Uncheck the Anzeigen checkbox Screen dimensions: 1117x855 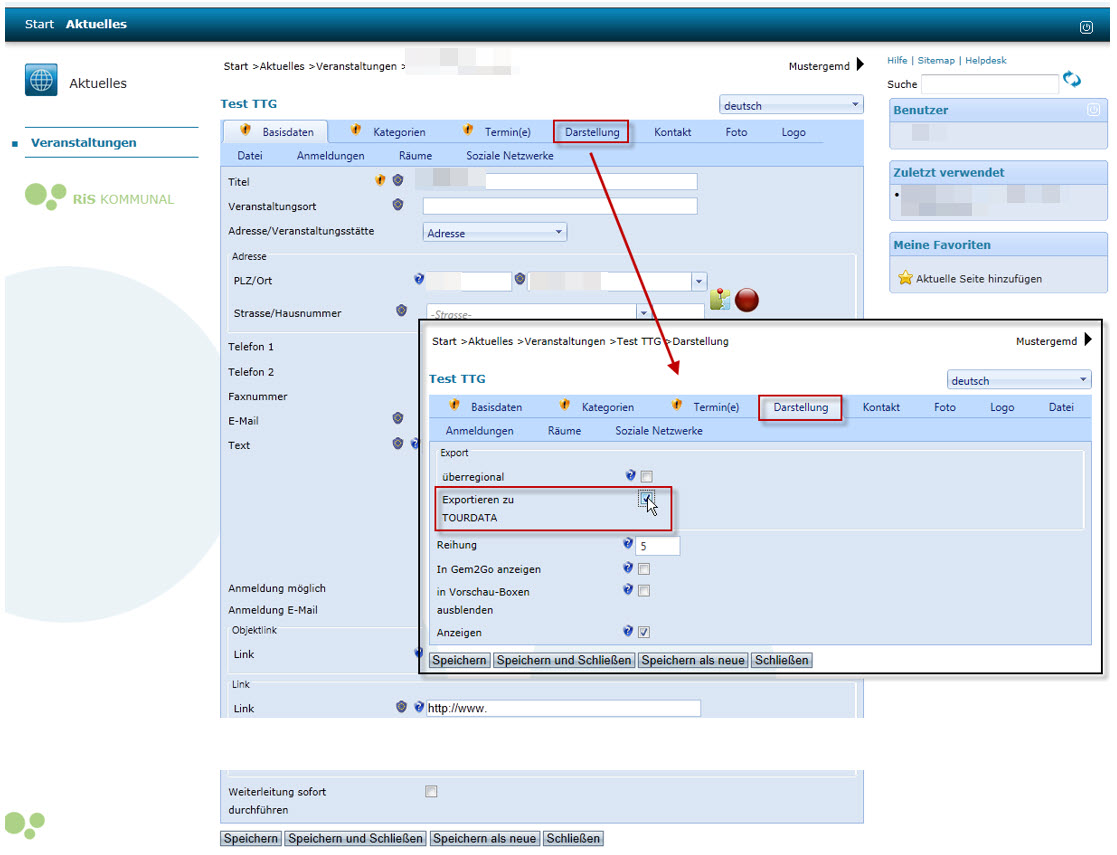[644, 632]
